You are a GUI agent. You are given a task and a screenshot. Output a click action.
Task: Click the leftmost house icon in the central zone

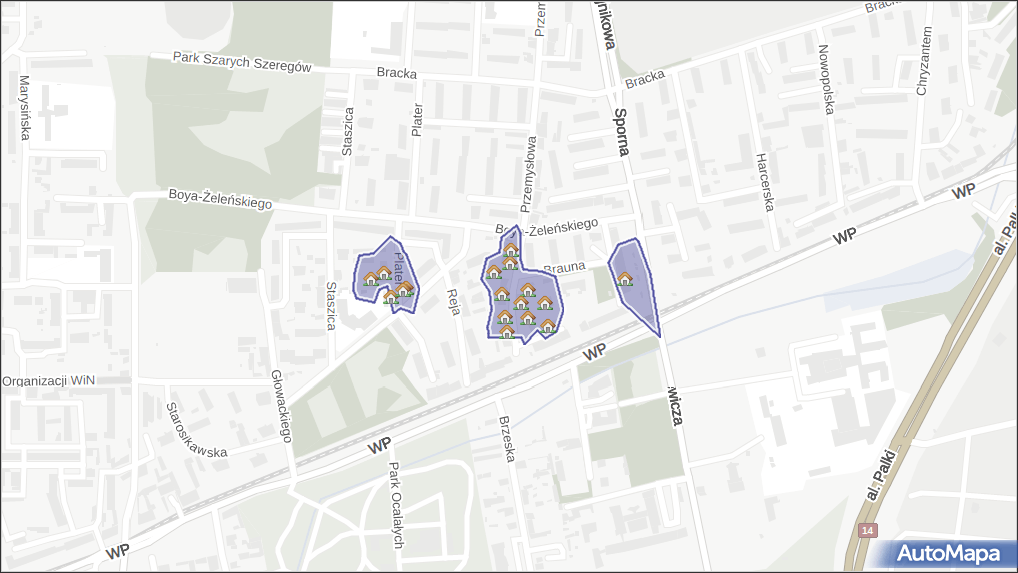(493, 272)
